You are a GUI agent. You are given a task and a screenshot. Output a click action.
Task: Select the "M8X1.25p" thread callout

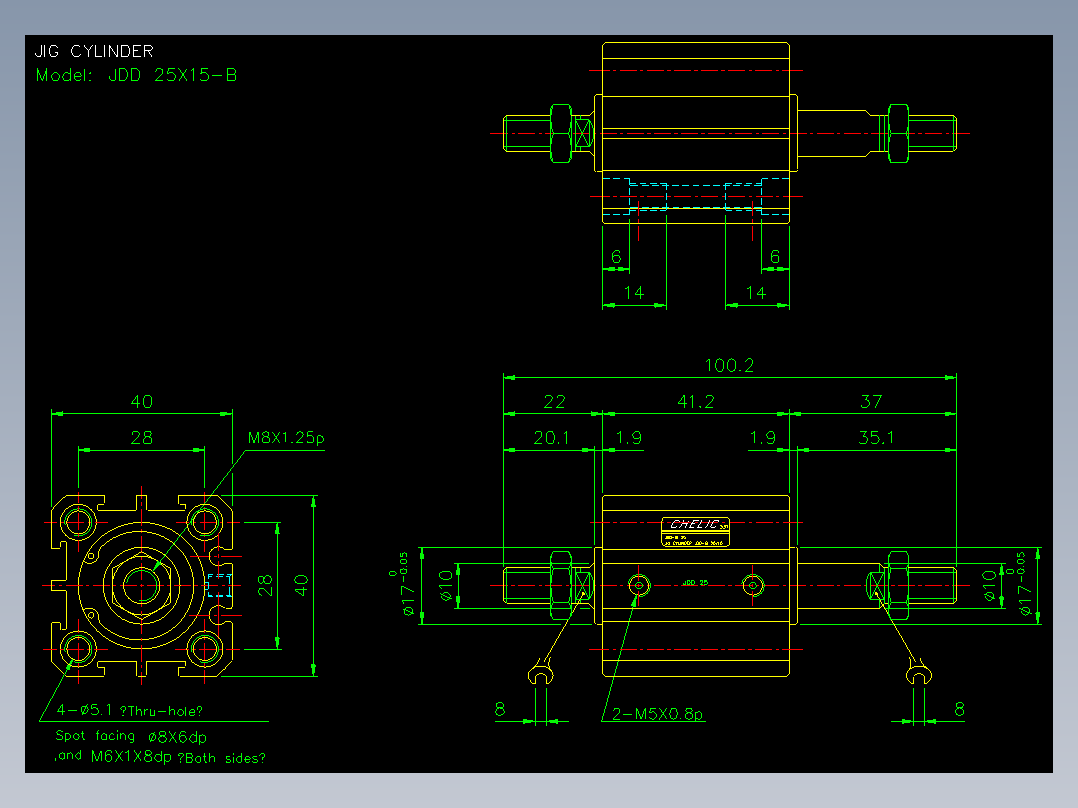coord(286,437)
